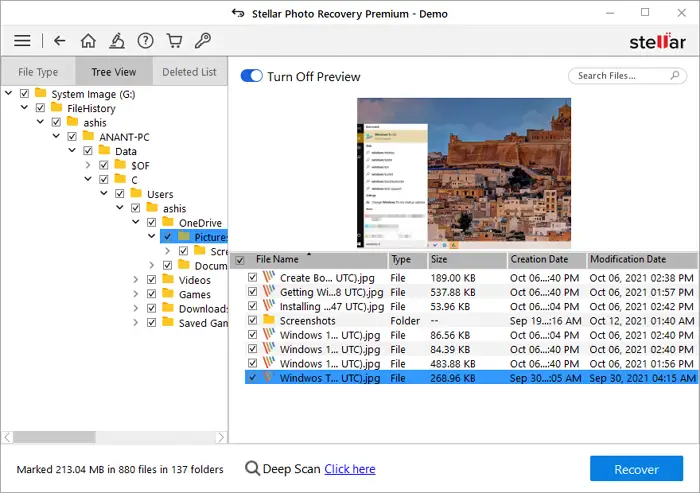Image resolution: width=700 pixels, height=493 pixels.
Task: Sort by the Modification Date column header
Action: click(x=642, y=260)
